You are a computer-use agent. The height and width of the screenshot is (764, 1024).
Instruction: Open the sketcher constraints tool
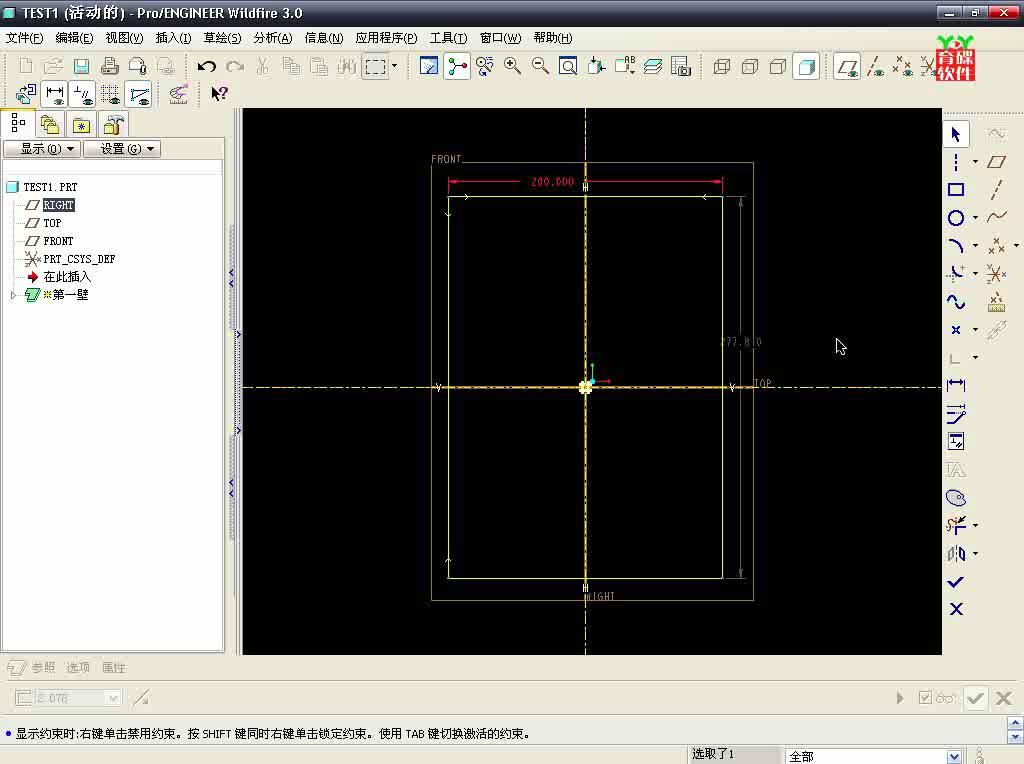coord(955,441)
